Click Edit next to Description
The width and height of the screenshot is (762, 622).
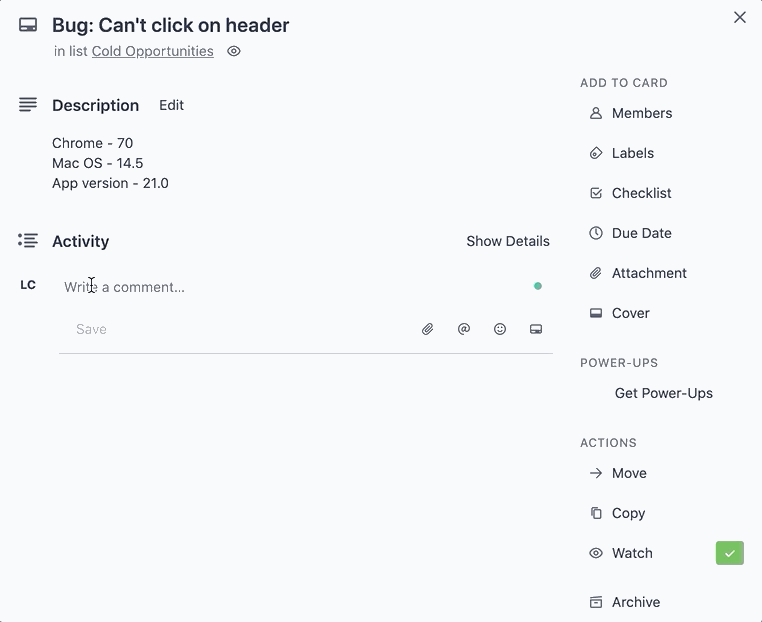(x=172, y=105)
